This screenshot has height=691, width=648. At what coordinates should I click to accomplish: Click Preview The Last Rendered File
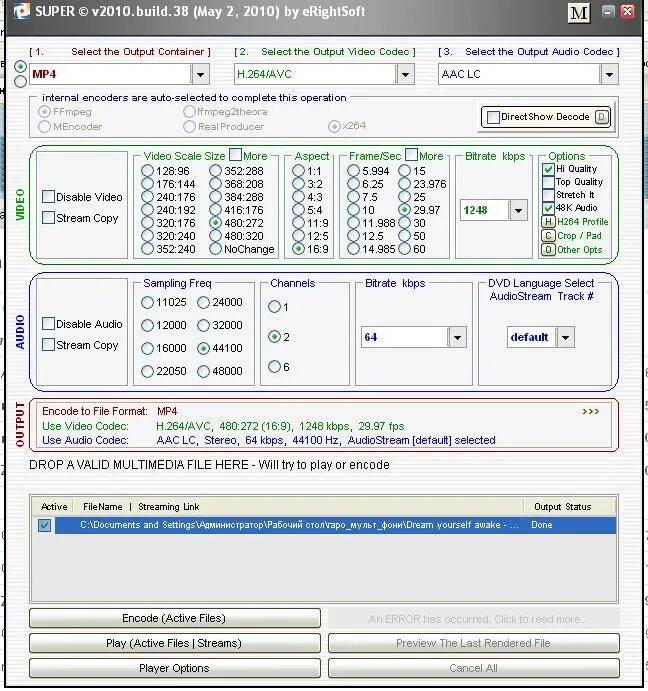[473, 643]
